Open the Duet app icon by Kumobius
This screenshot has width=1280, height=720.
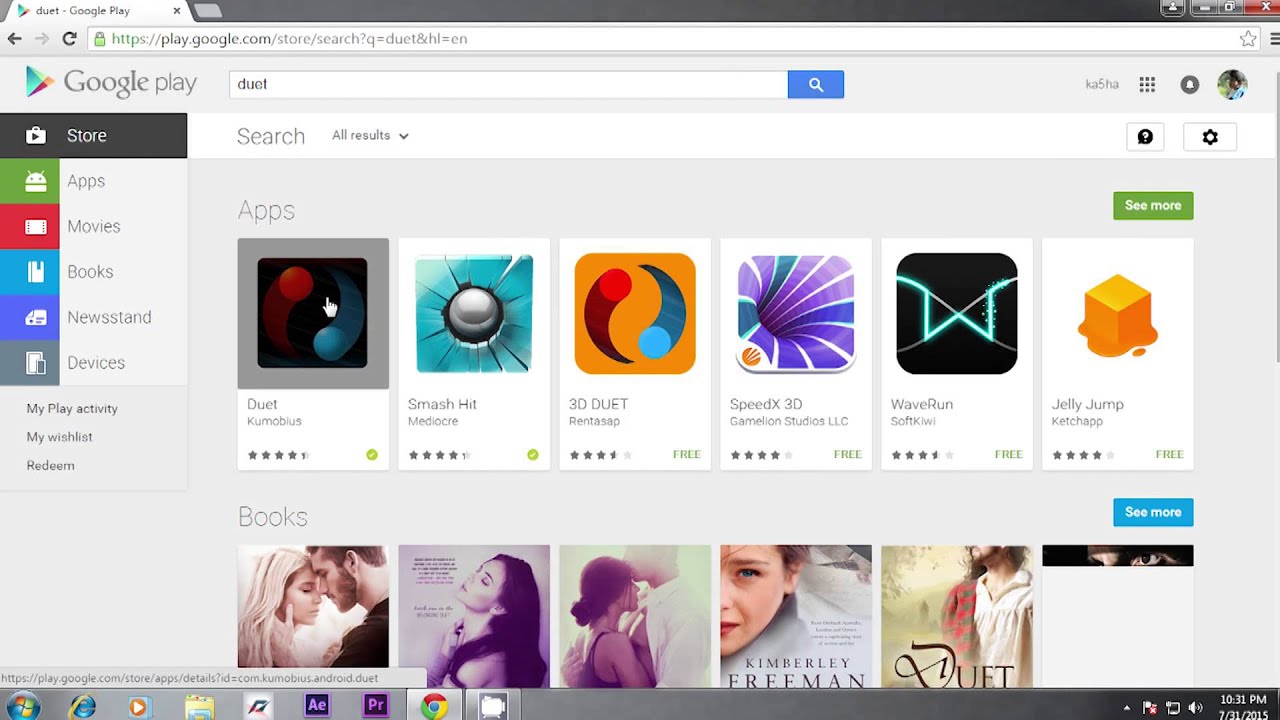(x=312, y=313)
